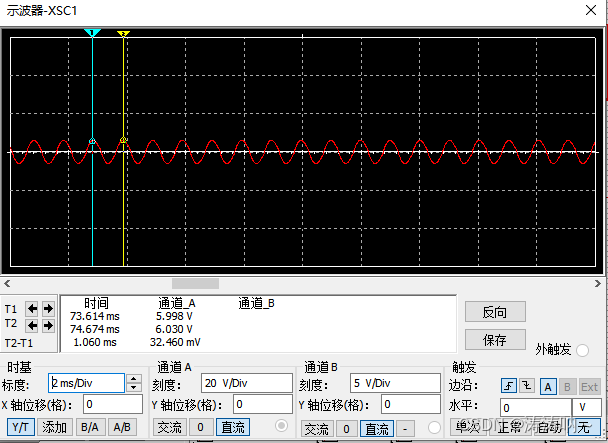608x443 pixels.
Task: Click the trigger level unit V box
Action: pos(587,408)
